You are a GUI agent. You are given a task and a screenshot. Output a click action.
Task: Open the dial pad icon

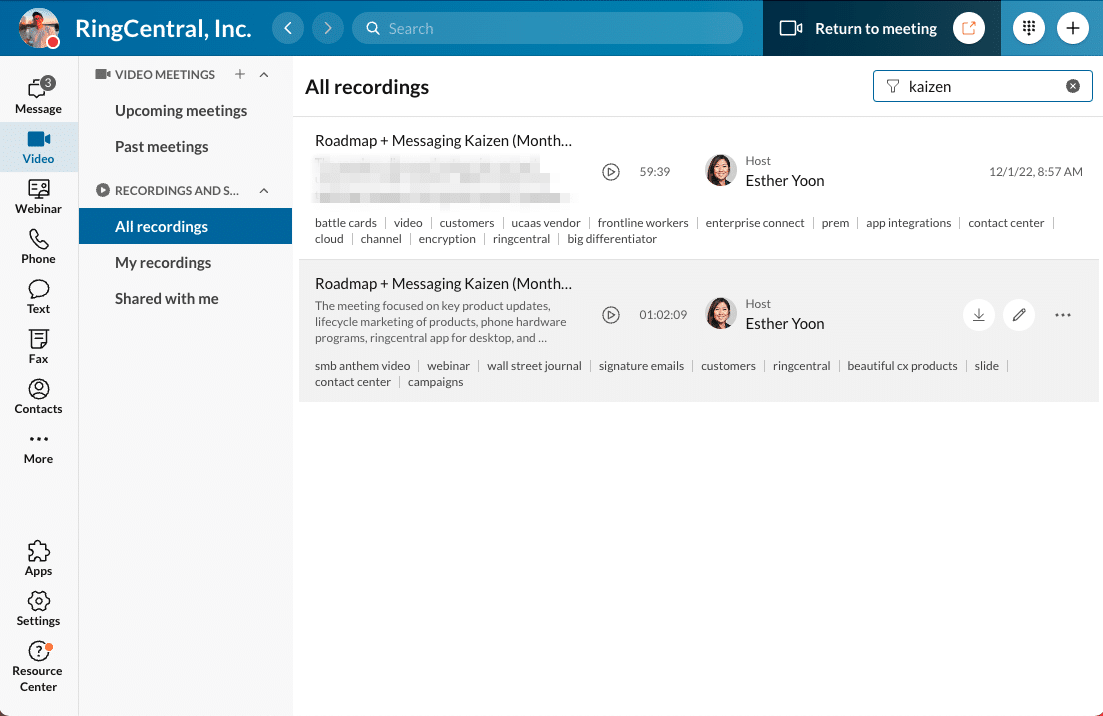(x=1028, y=28)
